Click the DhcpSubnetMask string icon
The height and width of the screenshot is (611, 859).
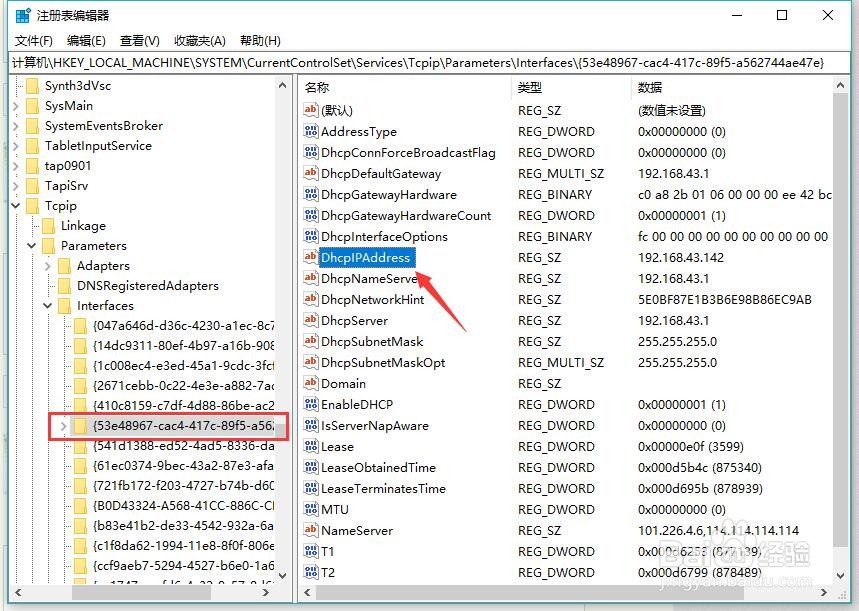click(311, 341)
